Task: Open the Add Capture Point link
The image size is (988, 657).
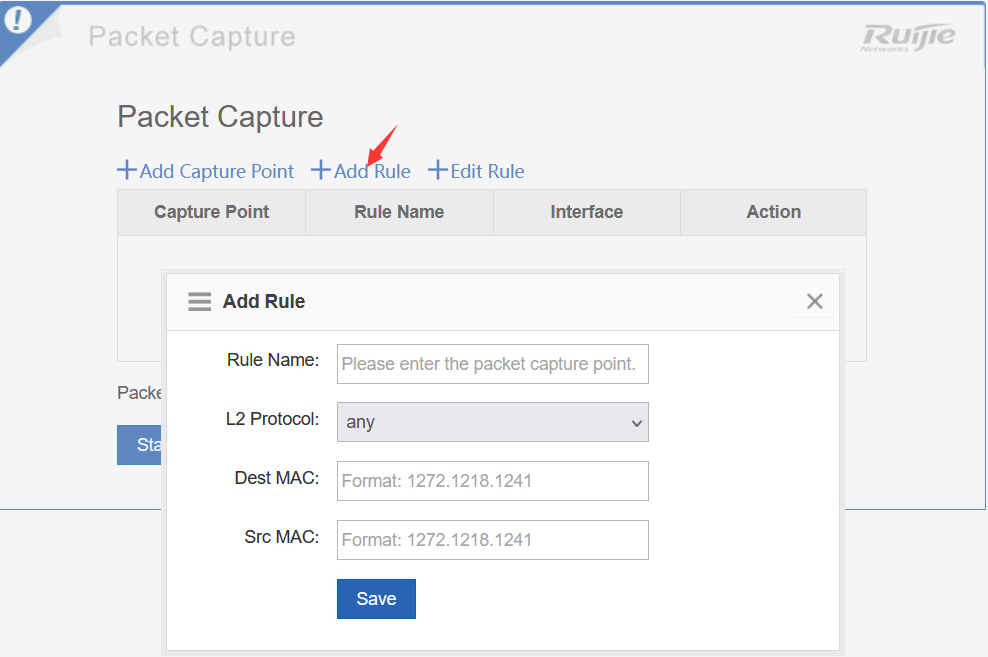Action: pos(216,171)
